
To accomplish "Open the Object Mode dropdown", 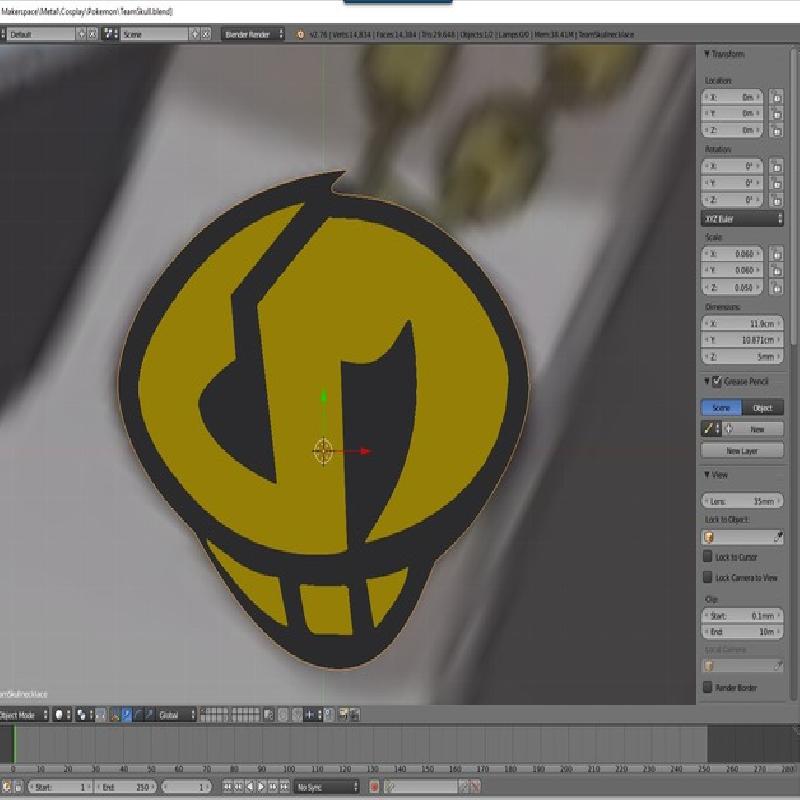I will coord(23,715).
